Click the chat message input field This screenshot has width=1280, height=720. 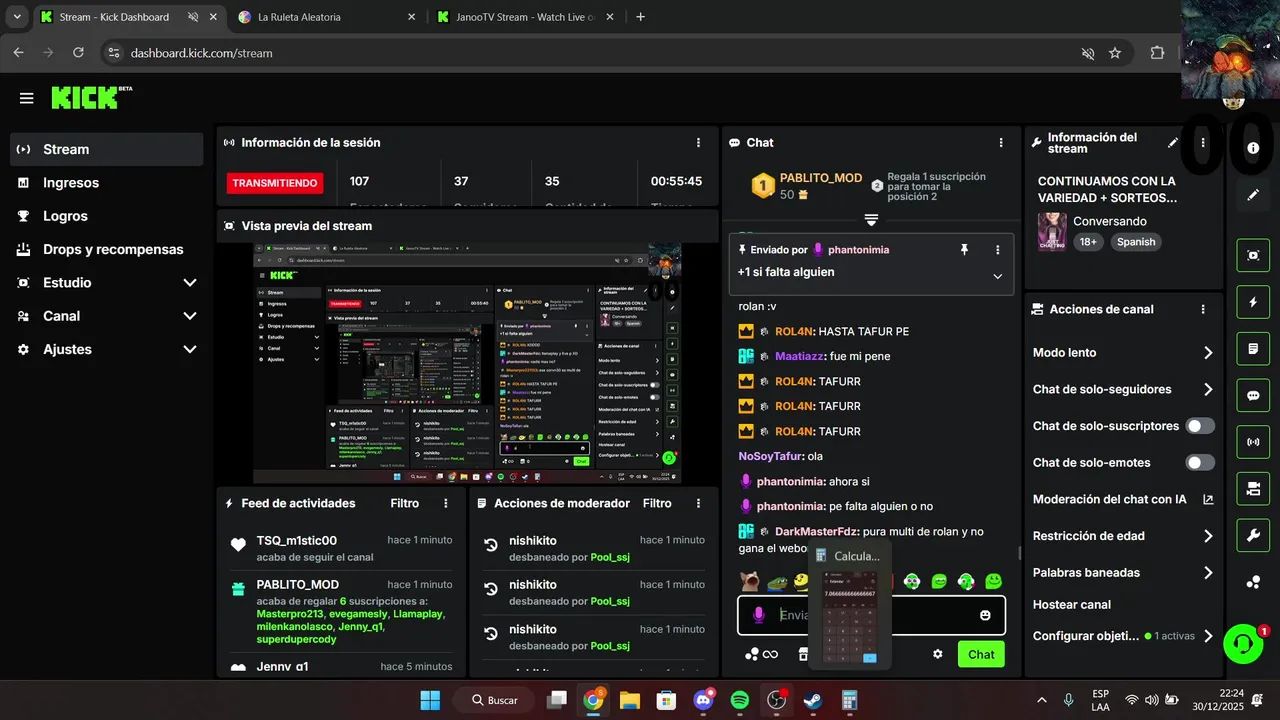(x=871, y=615)
